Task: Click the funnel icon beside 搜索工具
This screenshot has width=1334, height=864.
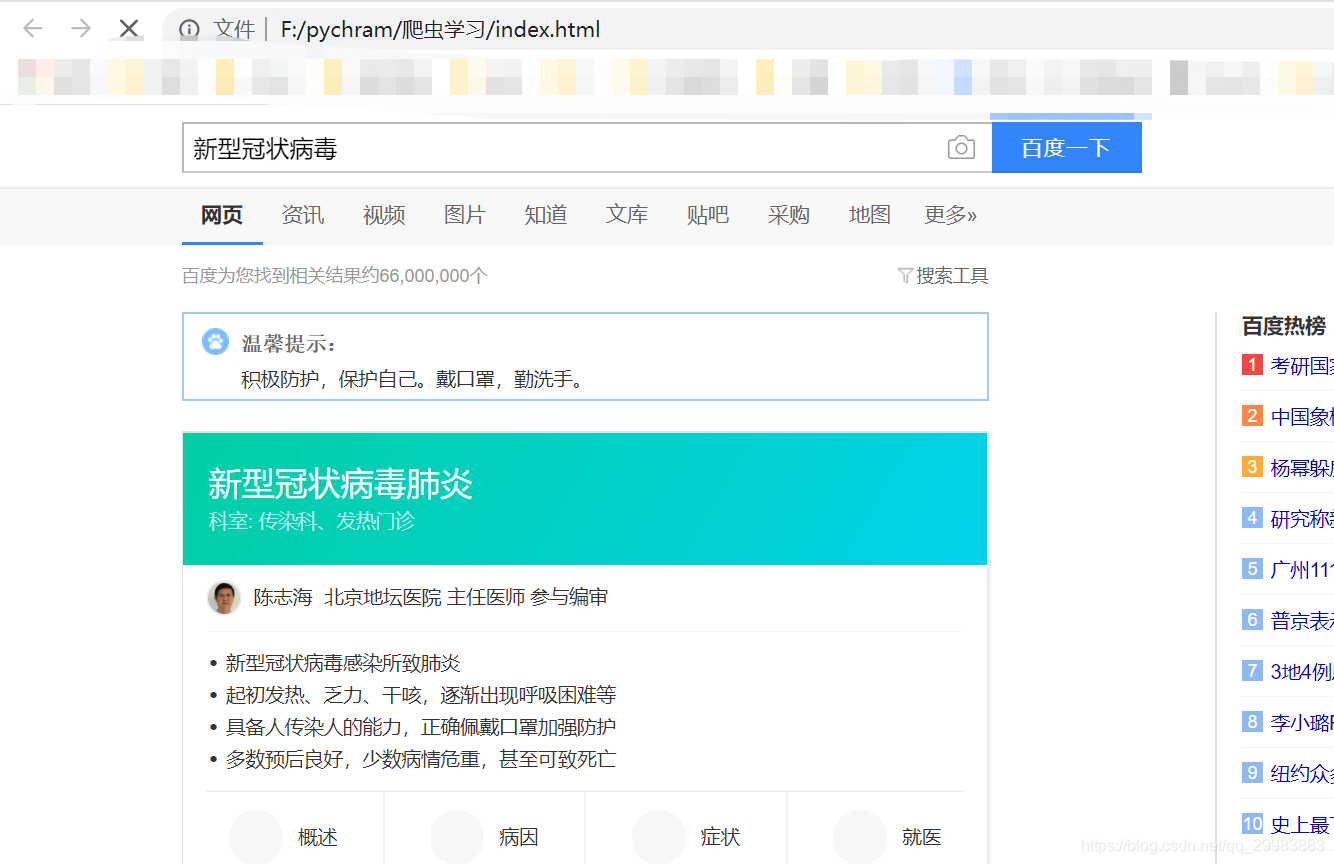Action: [x=905, y=276]
